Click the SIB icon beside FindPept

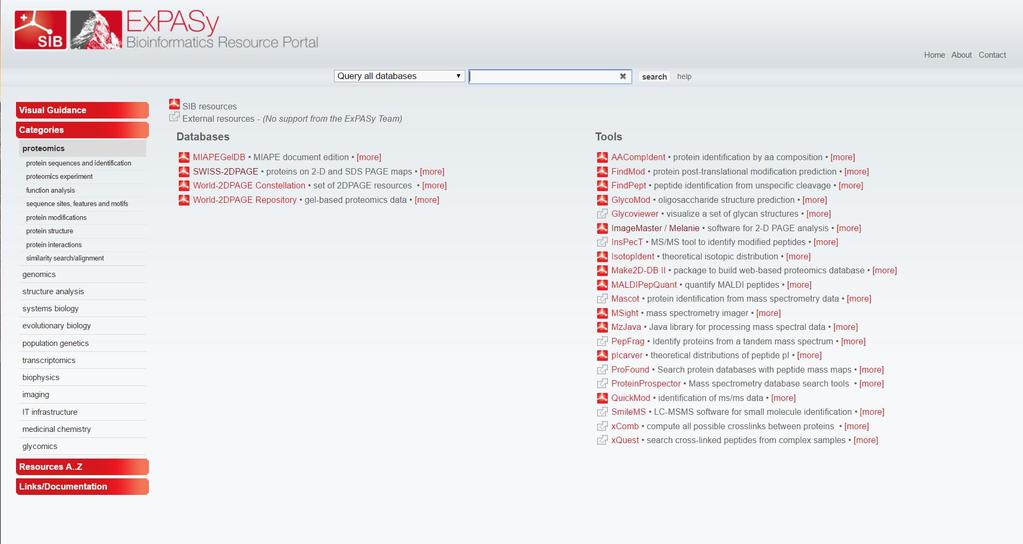point(602,185)
